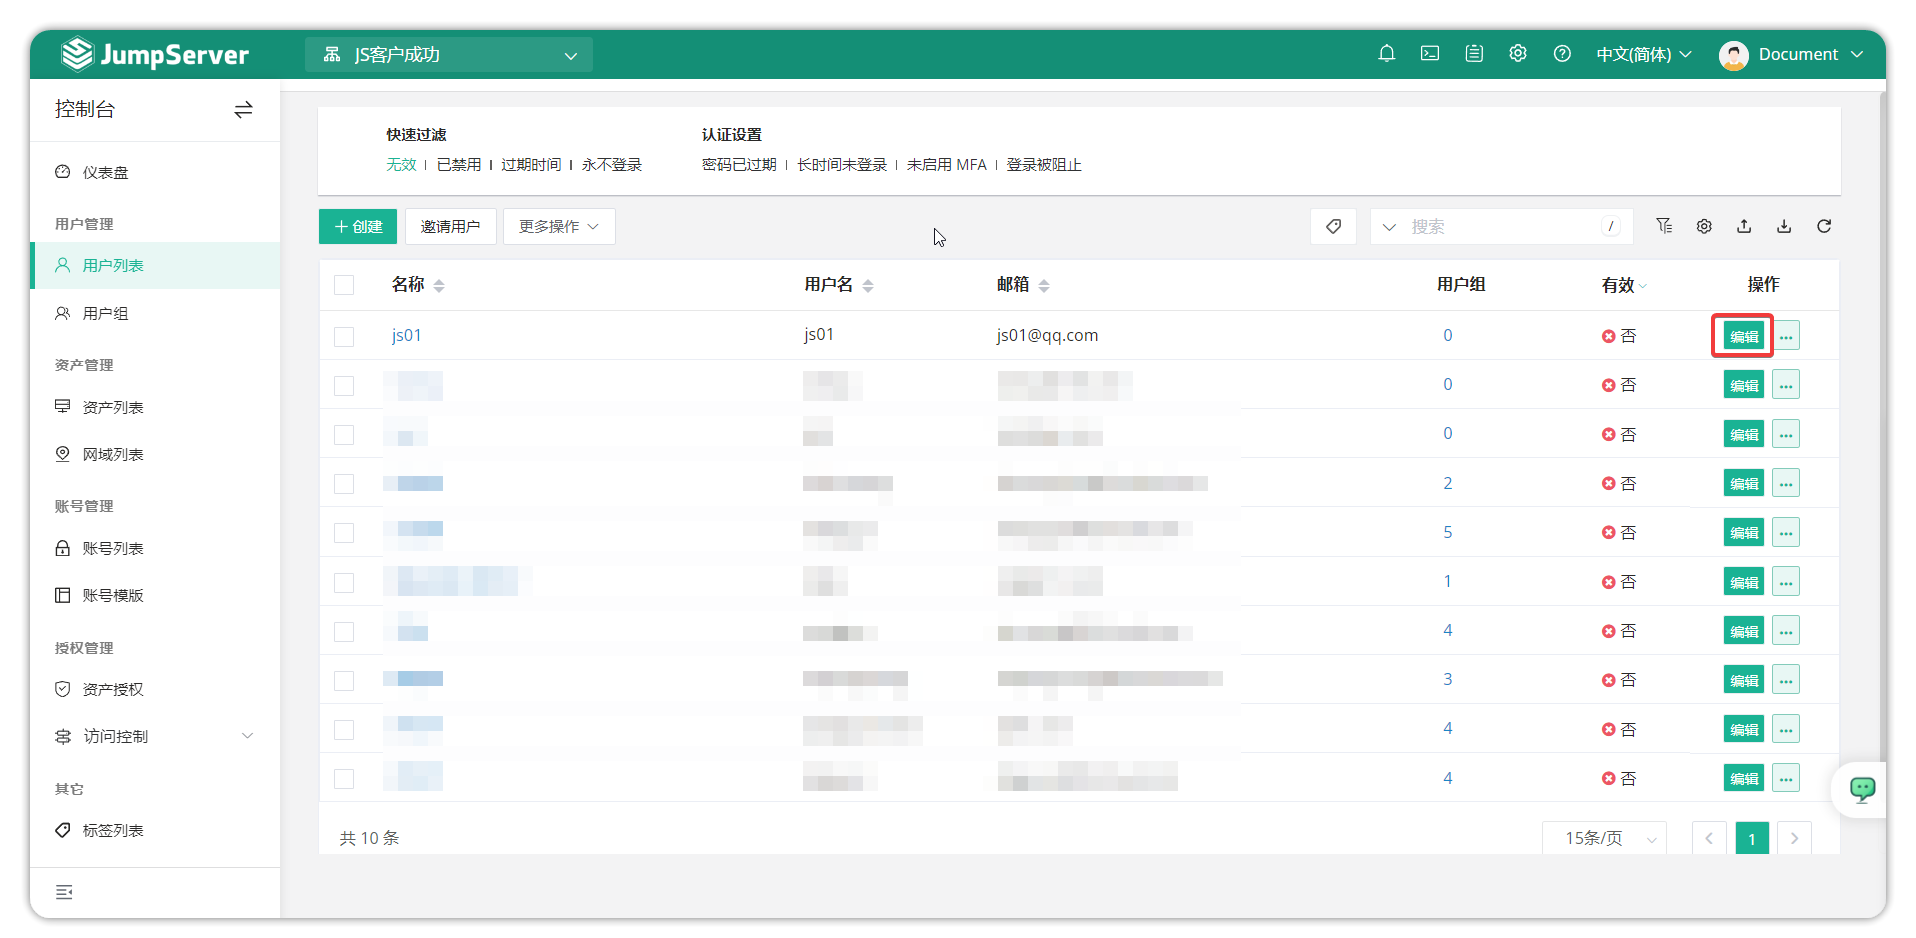Open the advanced filter icon
This screenshot has height=938, width=1916.
click(x=1664, y=226)
